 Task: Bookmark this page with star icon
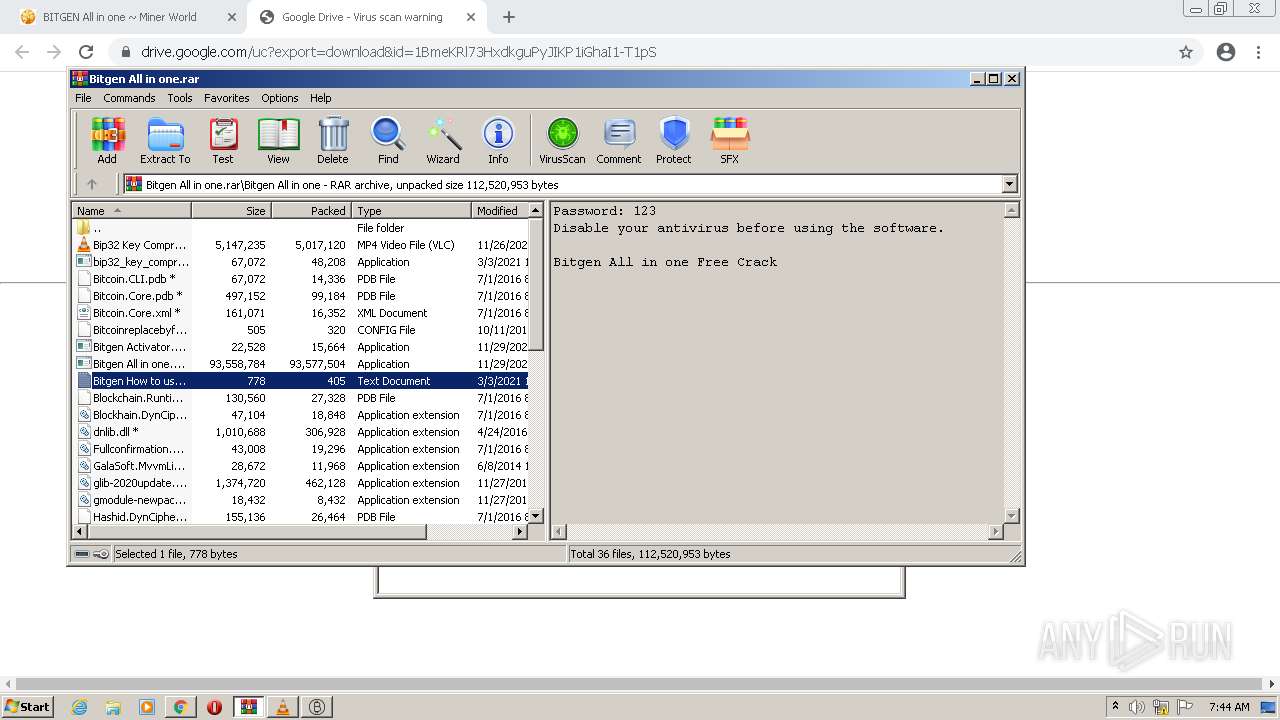[1186, 52]
